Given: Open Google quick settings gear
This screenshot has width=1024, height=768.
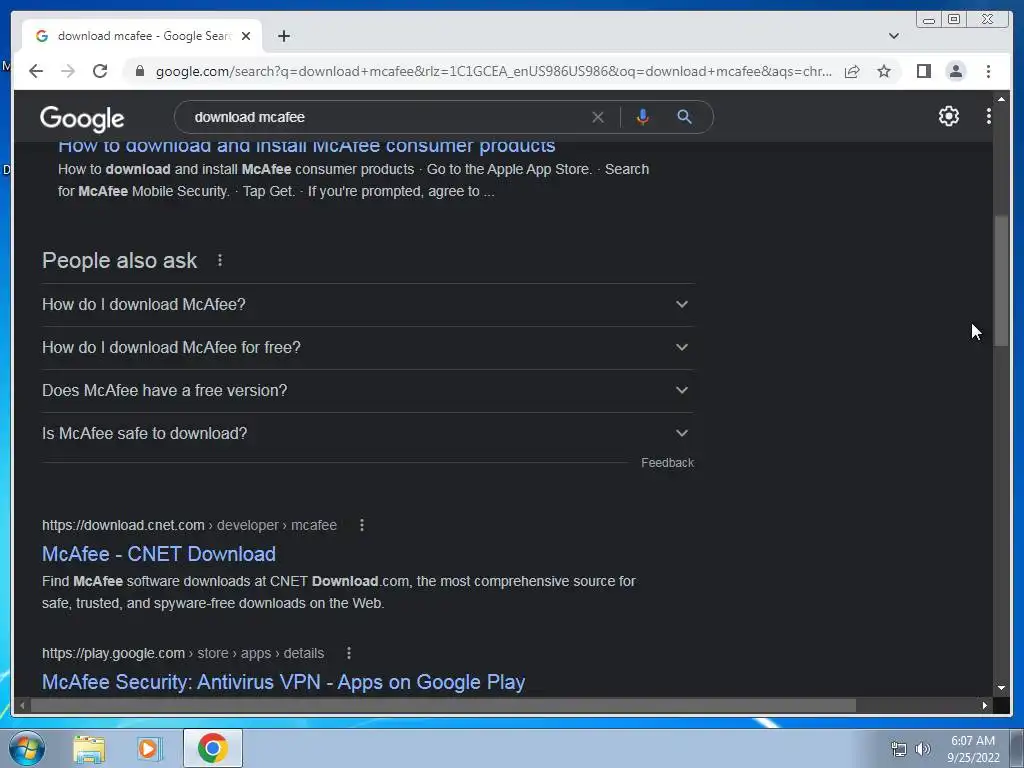Looking at the screenshot, I should pos(948,116).
